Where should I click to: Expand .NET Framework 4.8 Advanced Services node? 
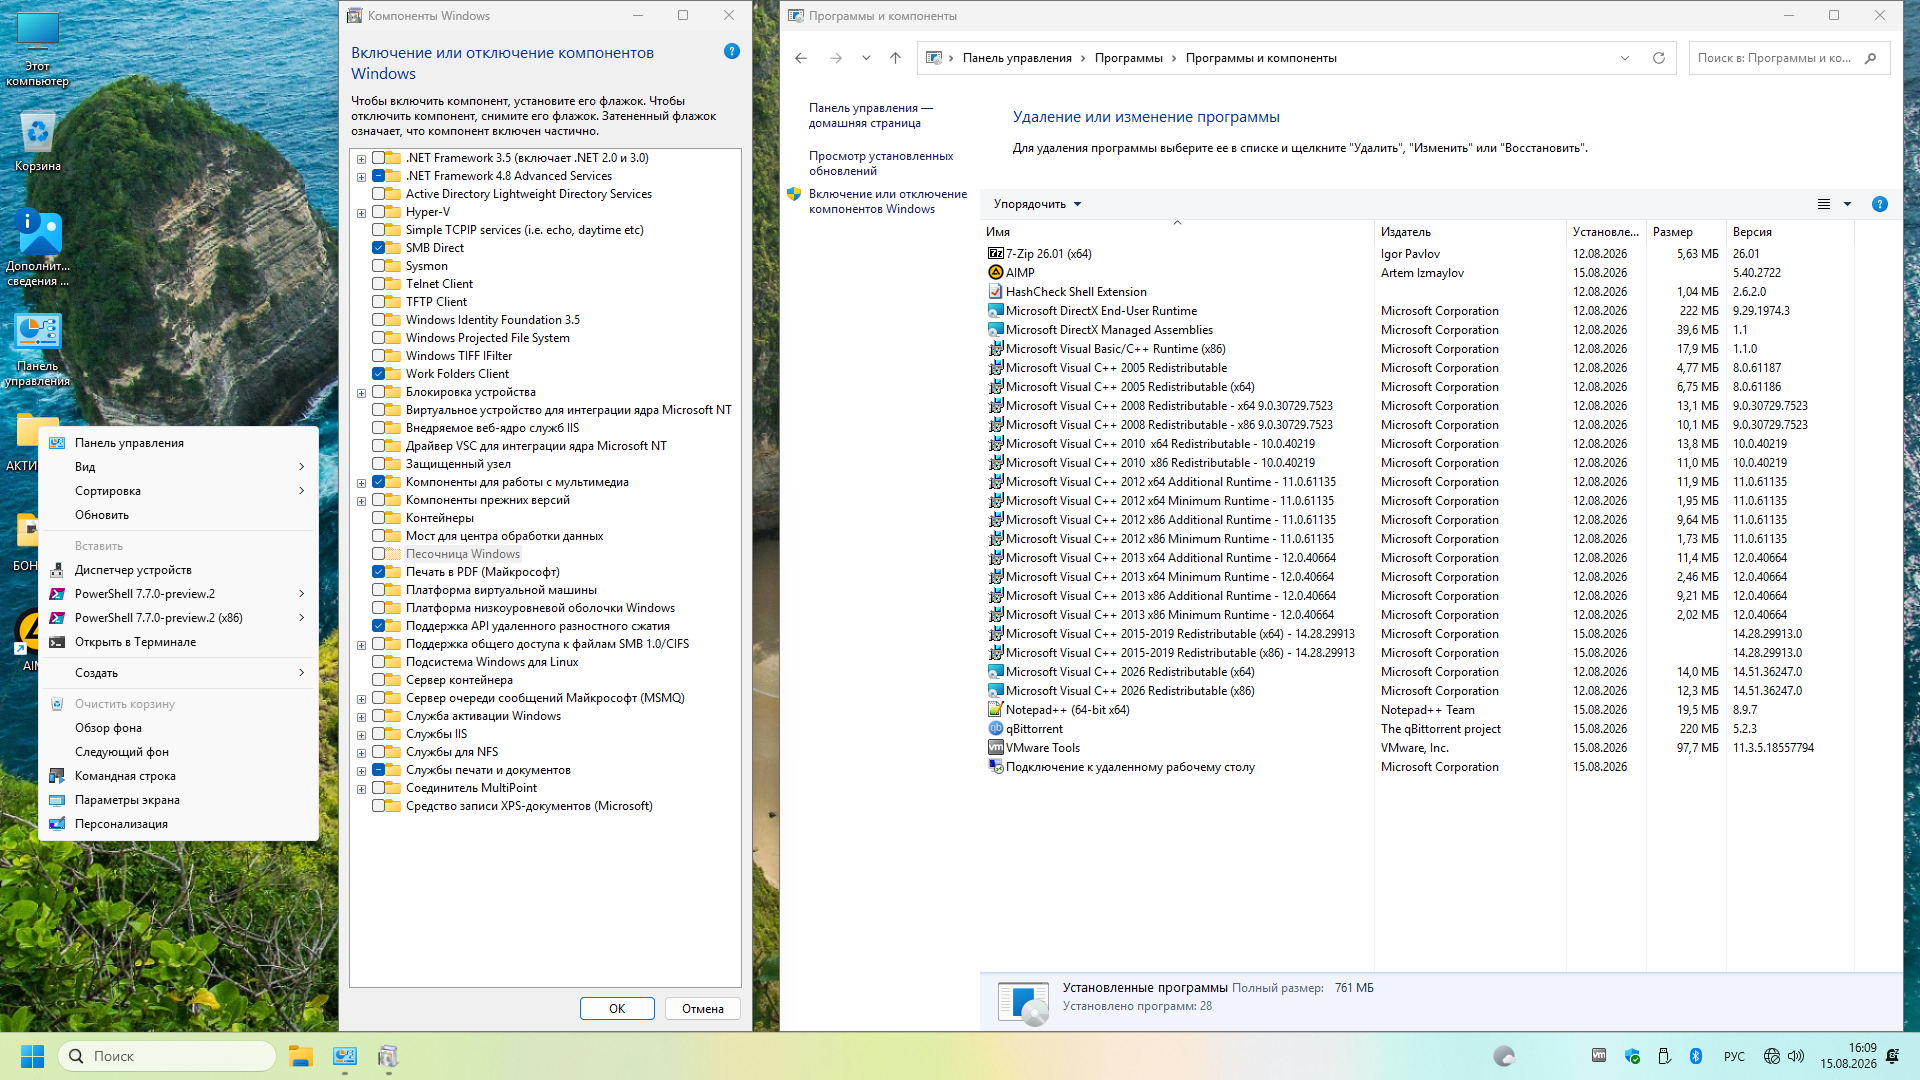coord(361,177)
